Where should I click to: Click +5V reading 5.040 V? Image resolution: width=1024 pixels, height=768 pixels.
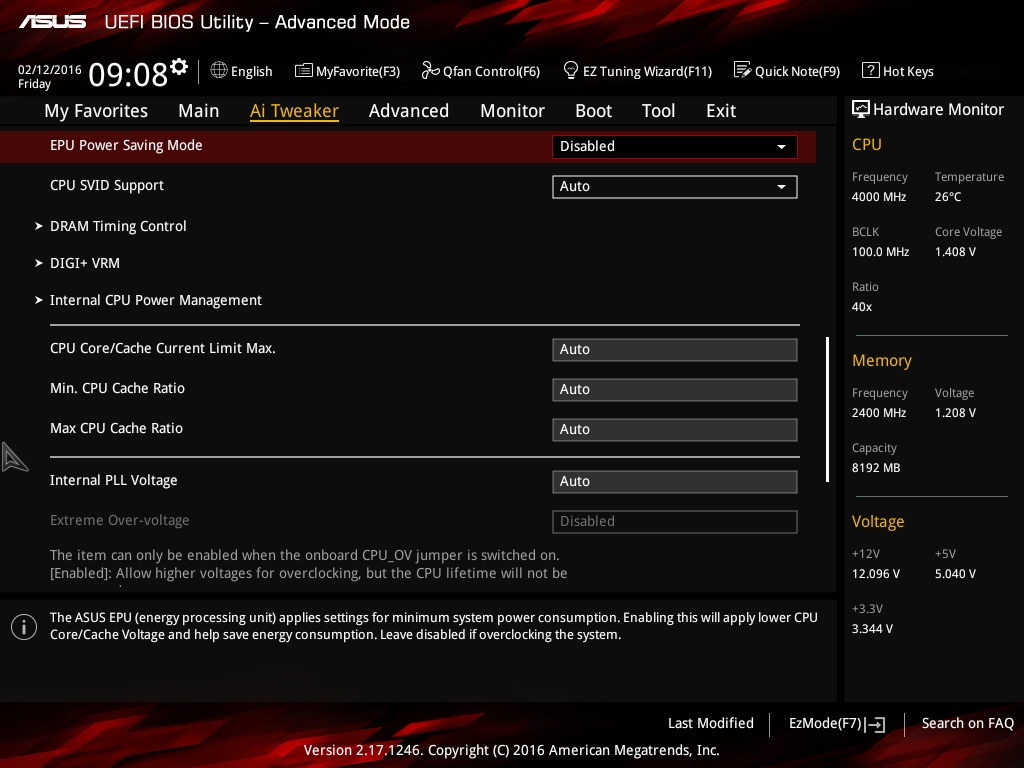(x=955, y=573)
